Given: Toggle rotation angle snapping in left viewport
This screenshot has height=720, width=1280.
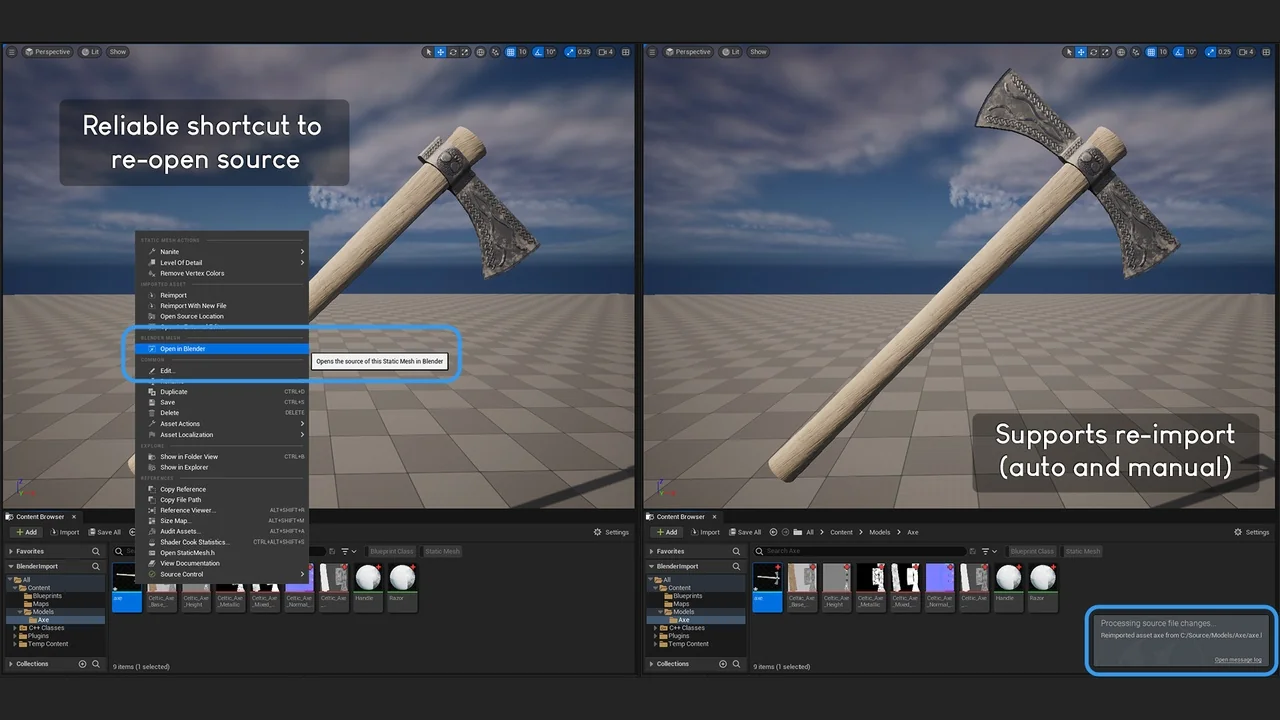Looking at the screenshot, I should 537,52.
